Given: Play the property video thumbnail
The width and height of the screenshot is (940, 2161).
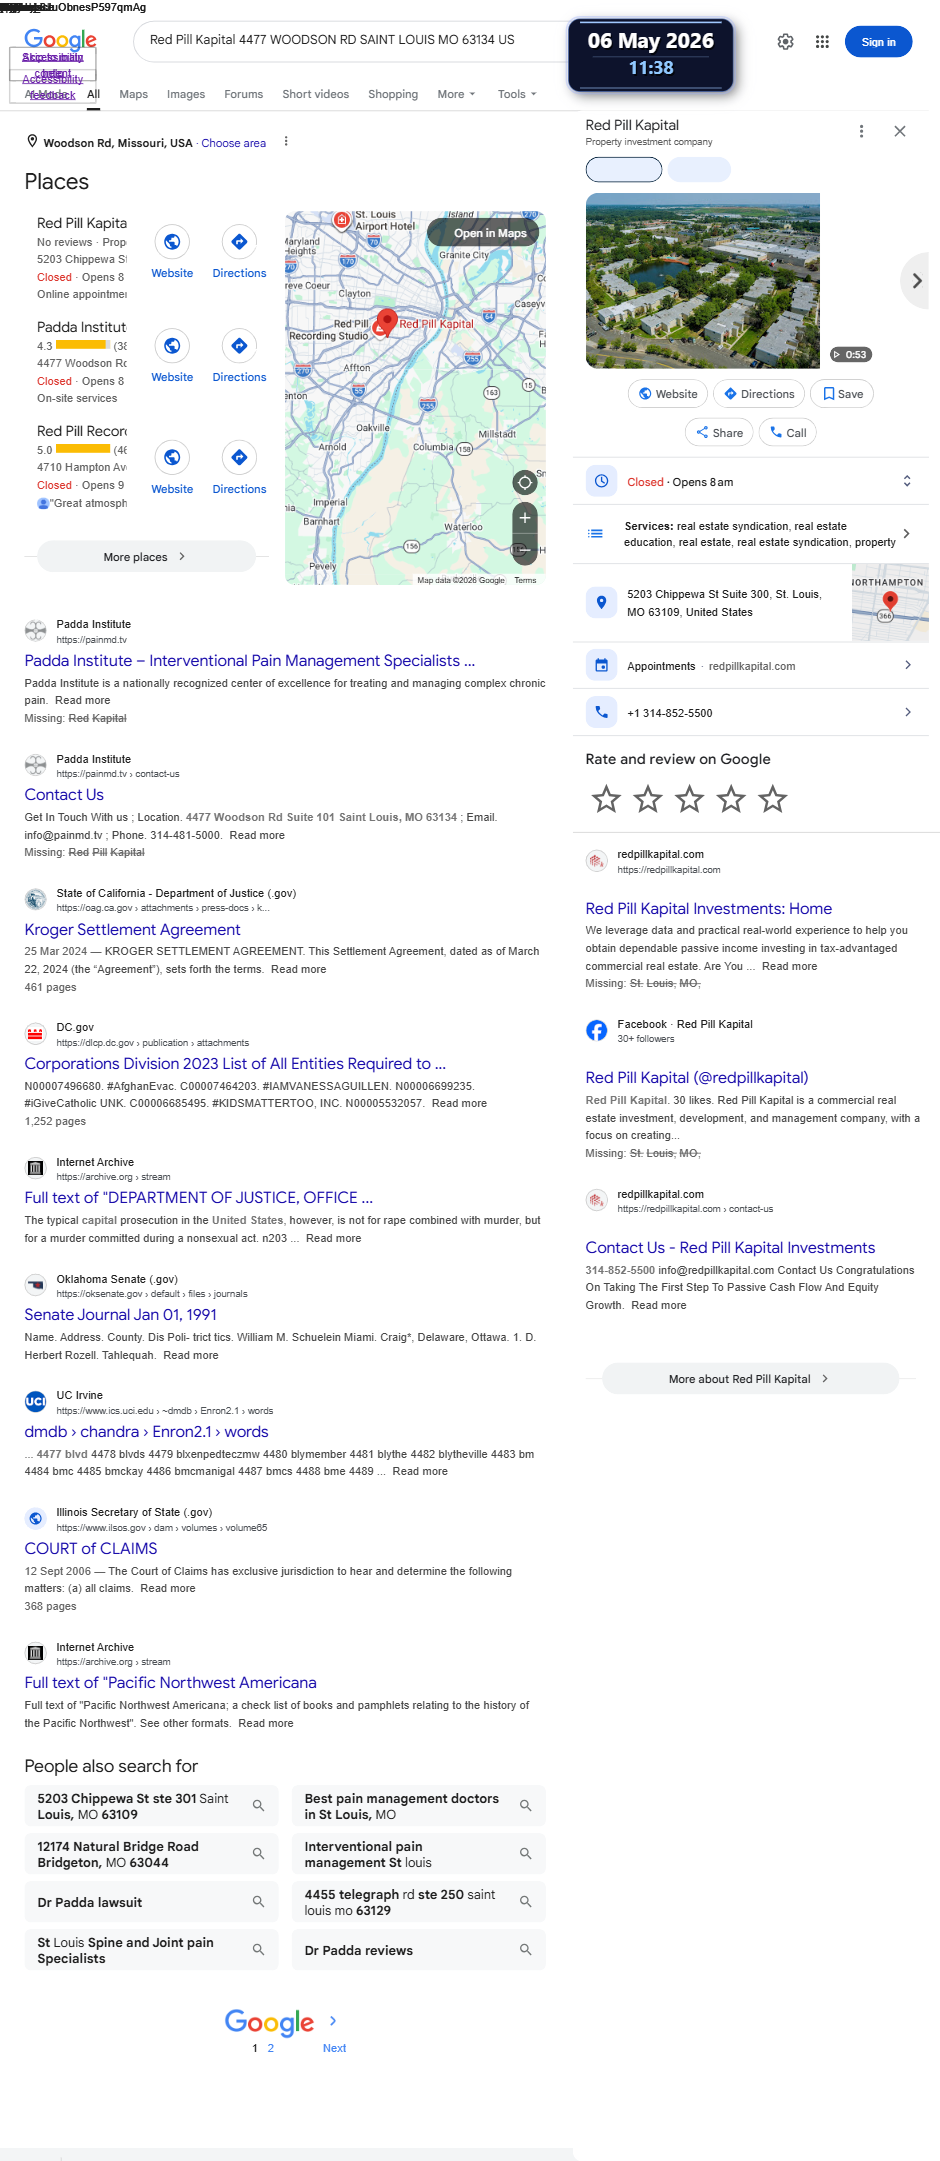Looking at the screenshot, I should click(x=702, y=281).
